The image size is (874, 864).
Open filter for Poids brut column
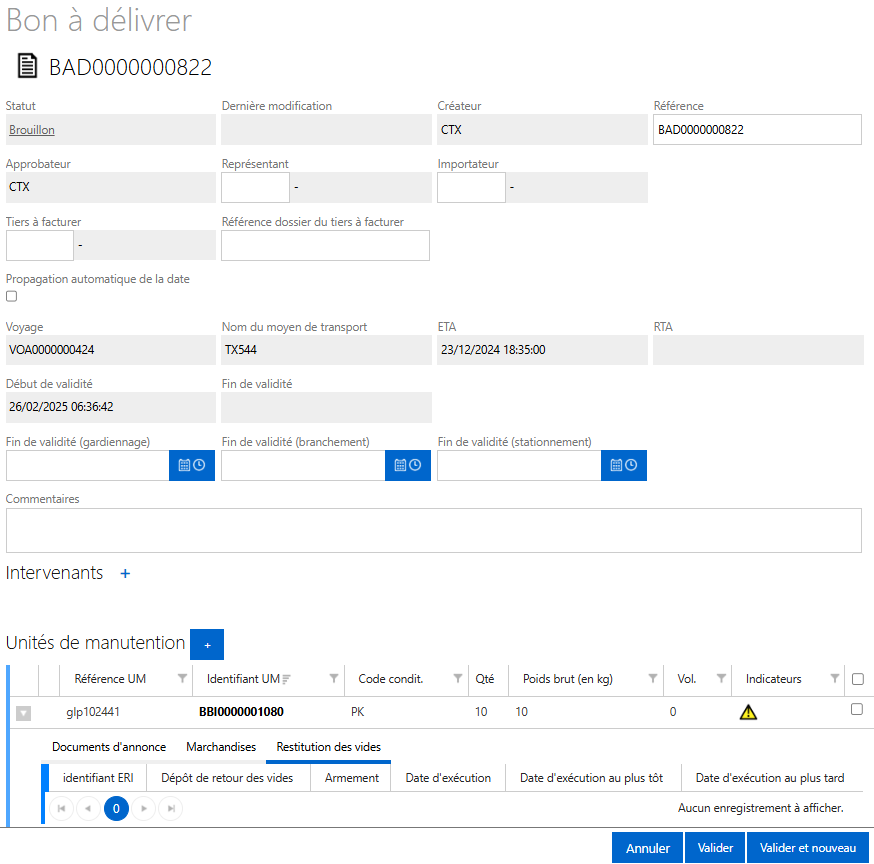[653, 679]
